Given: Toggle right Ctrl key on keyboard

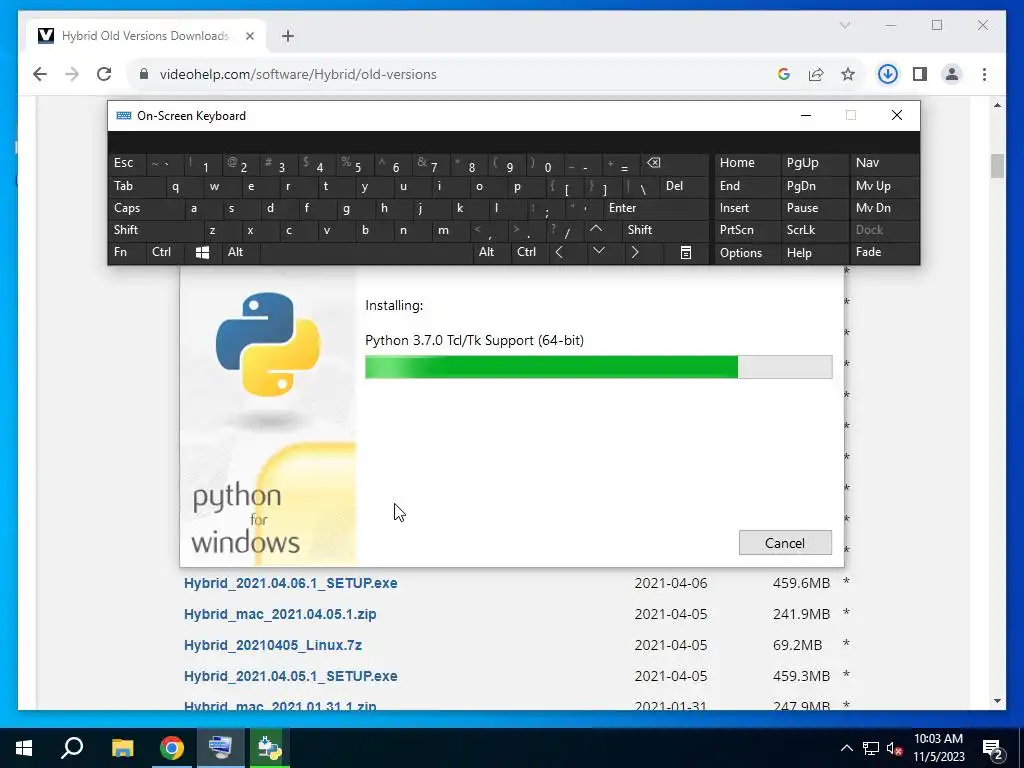Looking at the screenshot, I should (x=529, y=253).
